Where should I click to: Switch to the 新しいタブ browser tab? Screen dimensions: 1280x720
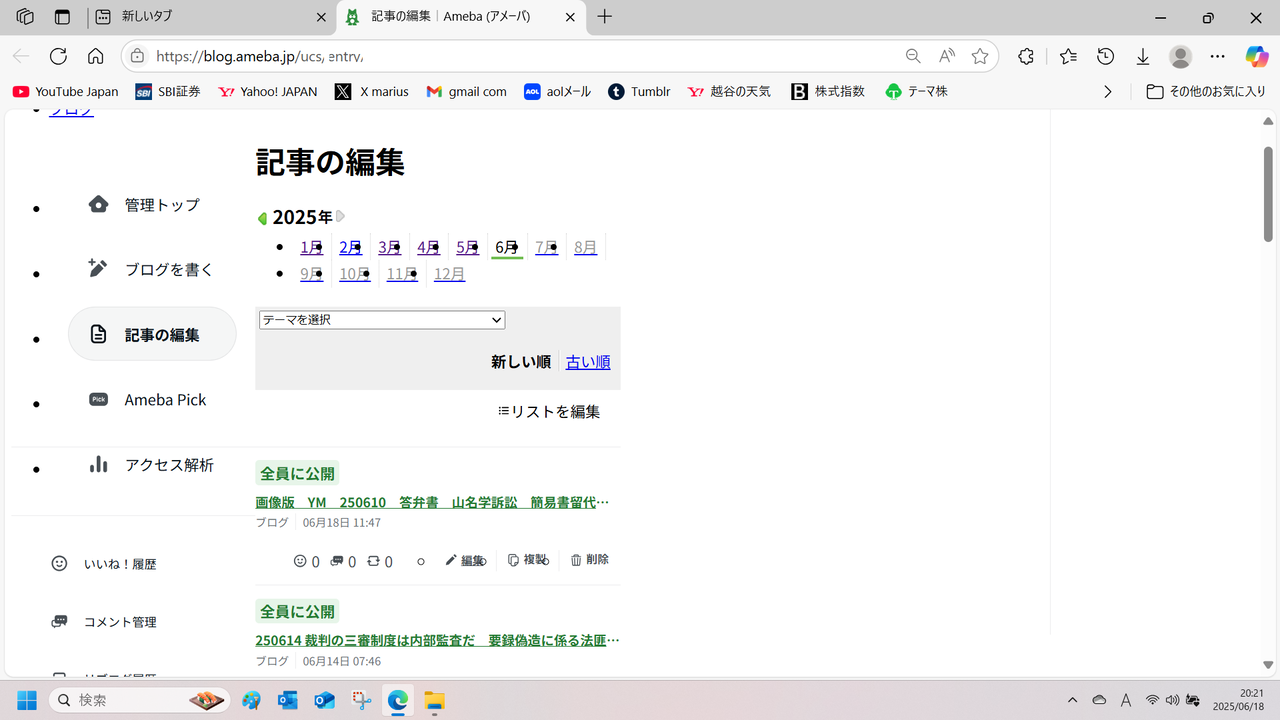[210, 17]
